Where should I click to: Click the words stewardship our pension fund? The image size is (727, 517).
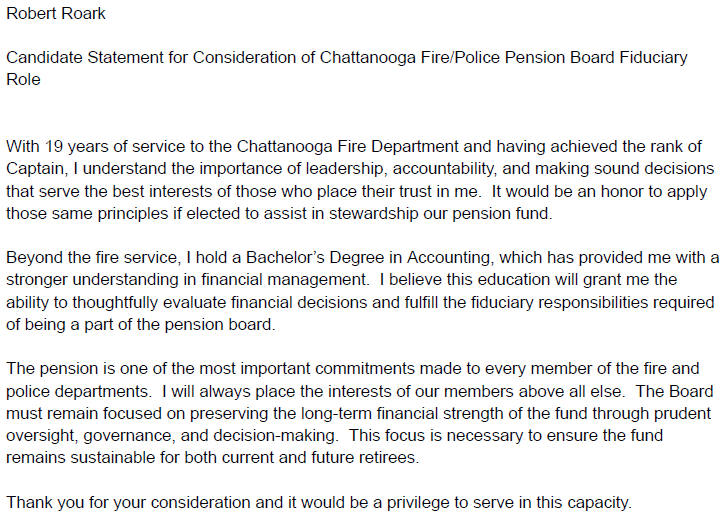[x=440, y=214]
